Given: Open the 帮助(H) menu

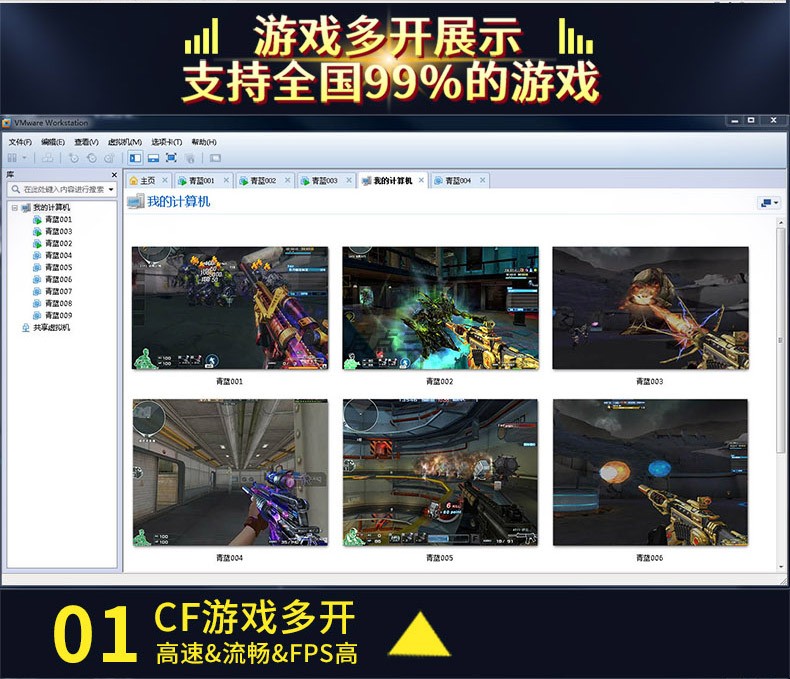Looking at the screenshot, I should 204,142.
